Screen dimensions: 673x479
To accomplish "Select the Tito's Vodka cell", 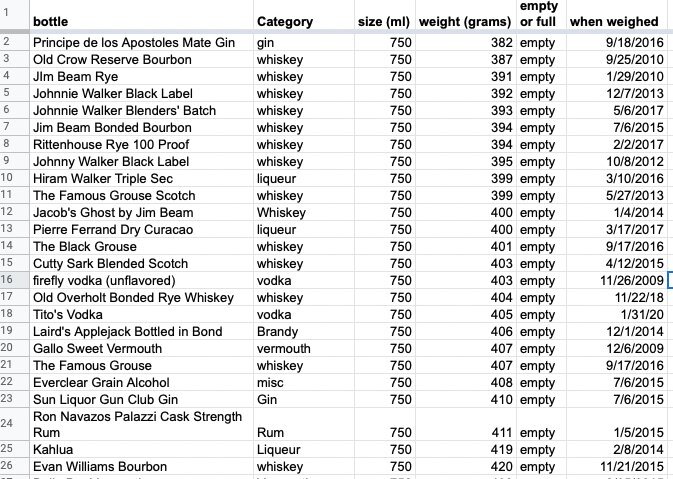I will 140,314.
